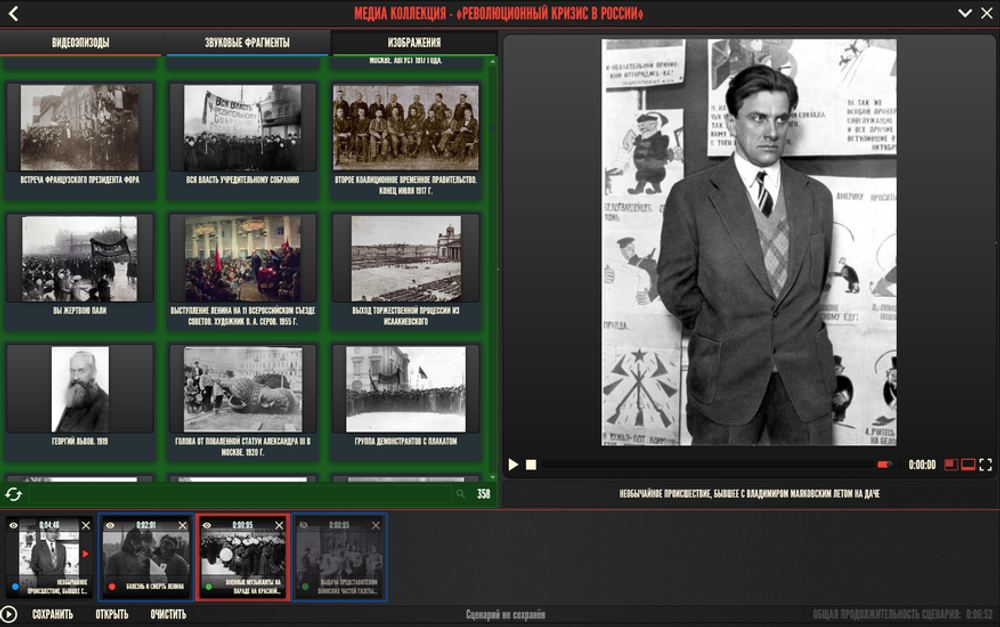Click the refresh icon beside the search field

click(13, 494)
